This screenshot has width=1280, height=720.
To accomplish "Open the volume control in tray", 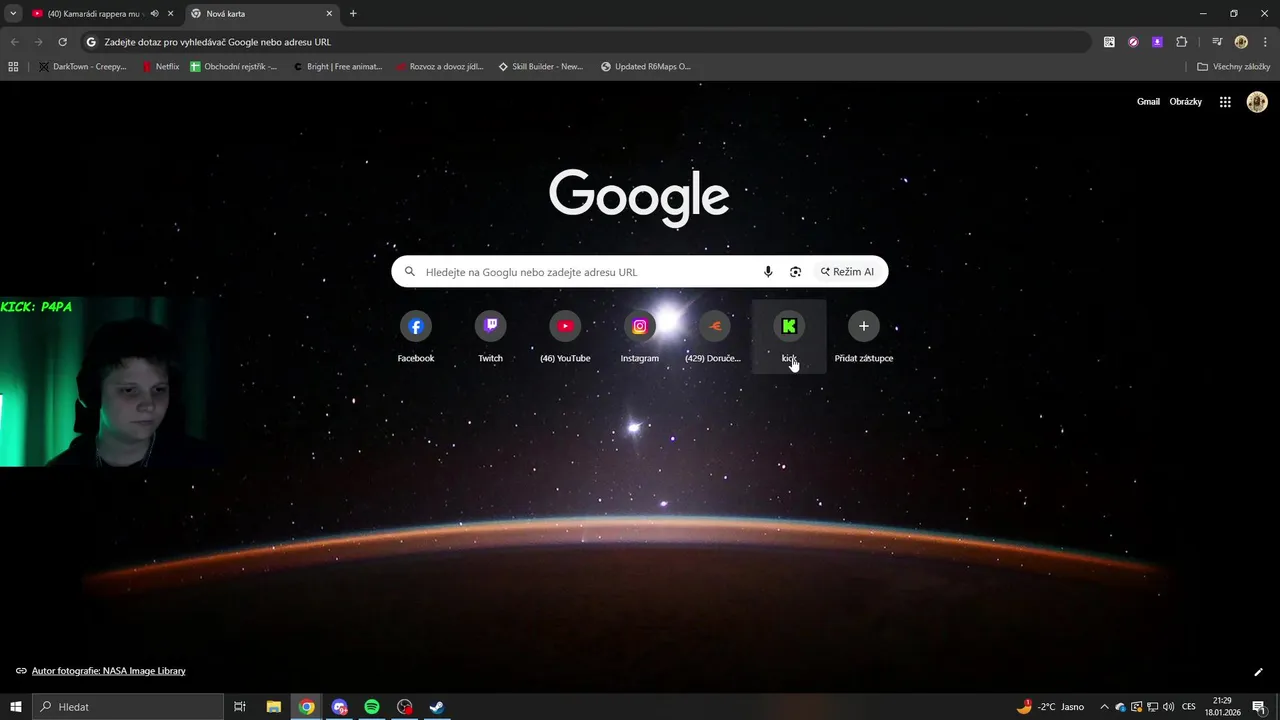I will (1169, 707).
